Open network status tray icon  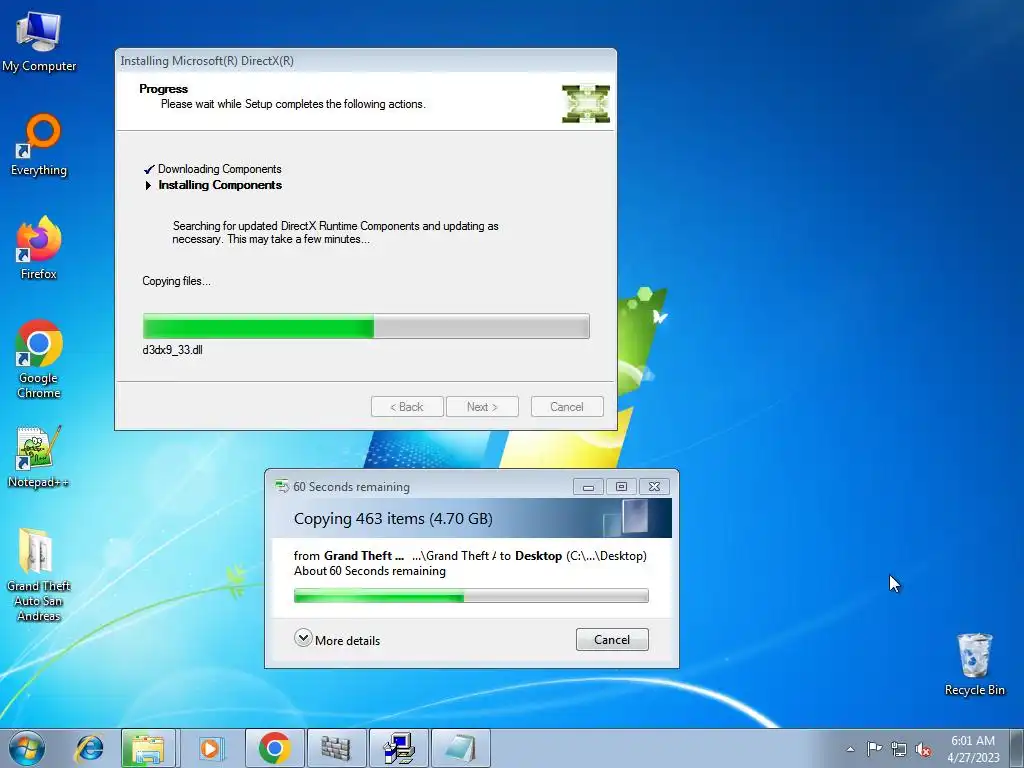[899, 749]
